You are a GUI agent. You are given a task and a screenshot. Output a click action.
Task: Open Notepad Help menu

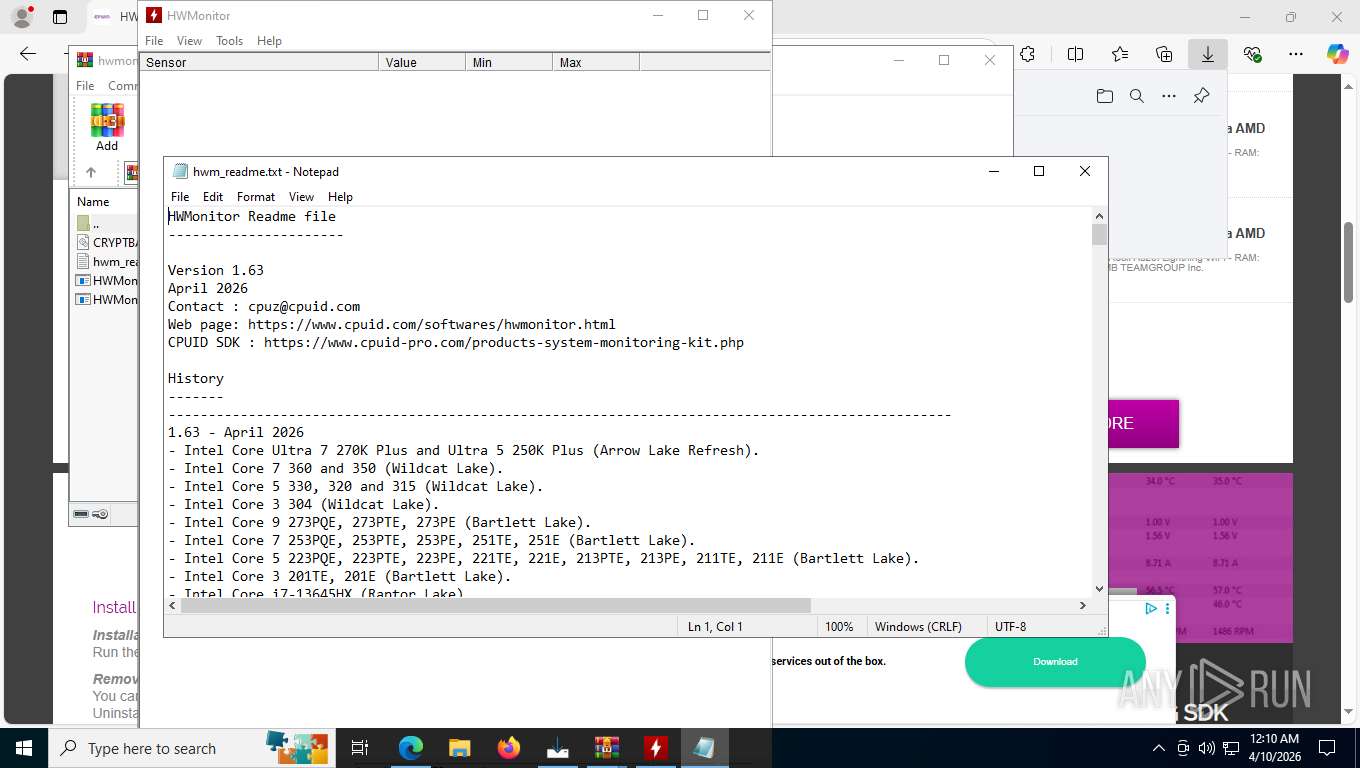pyautogui.click(x=340, y=197)
